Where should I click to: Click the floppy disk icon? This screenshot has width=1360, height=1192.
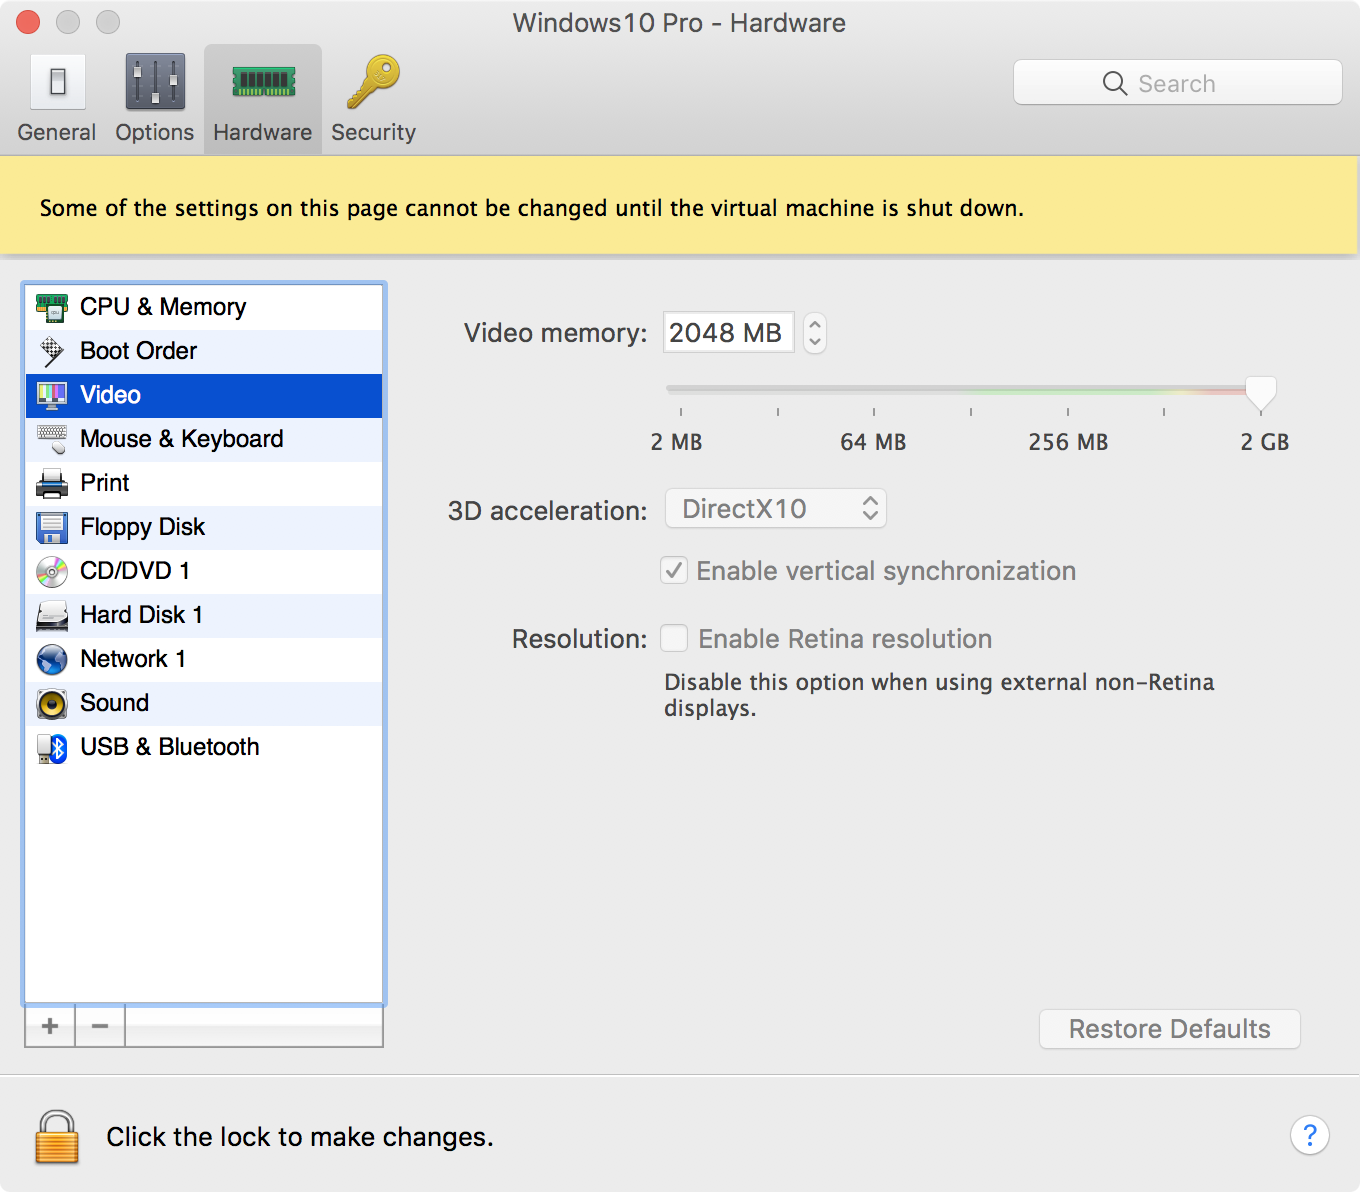tap(52, 527)
